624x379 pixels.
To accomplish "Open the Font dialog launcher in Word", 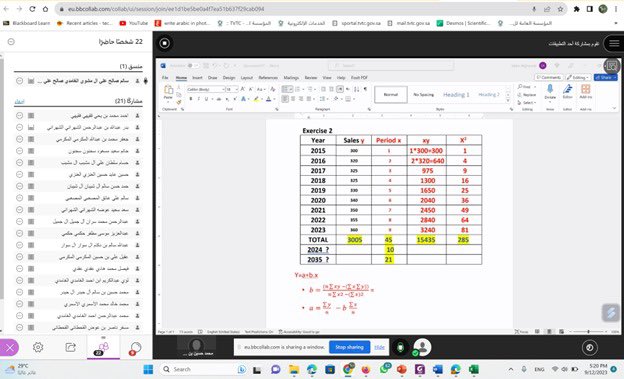I will pos(277,109).
